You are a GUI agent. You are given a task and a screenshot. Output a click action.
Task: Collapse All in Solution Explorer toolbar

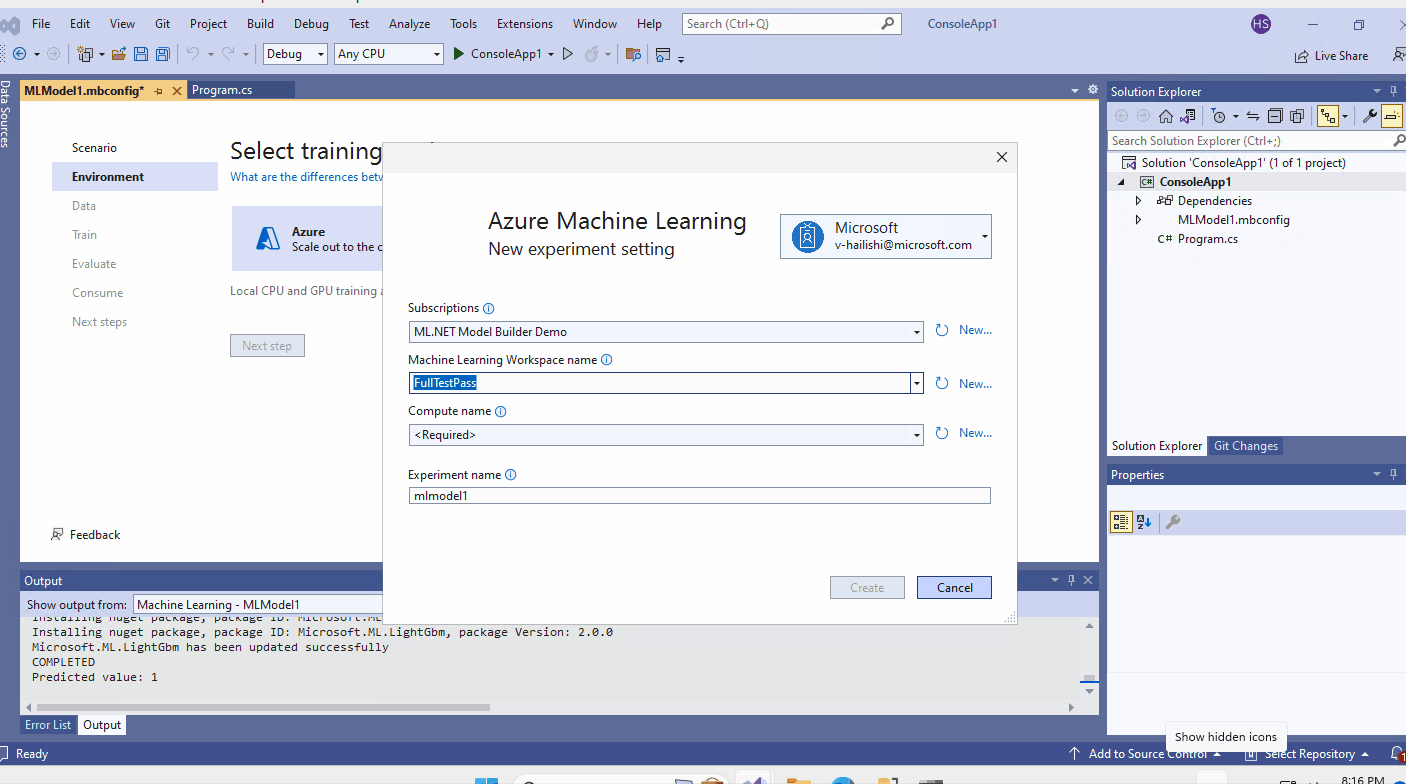(1275, 116)
